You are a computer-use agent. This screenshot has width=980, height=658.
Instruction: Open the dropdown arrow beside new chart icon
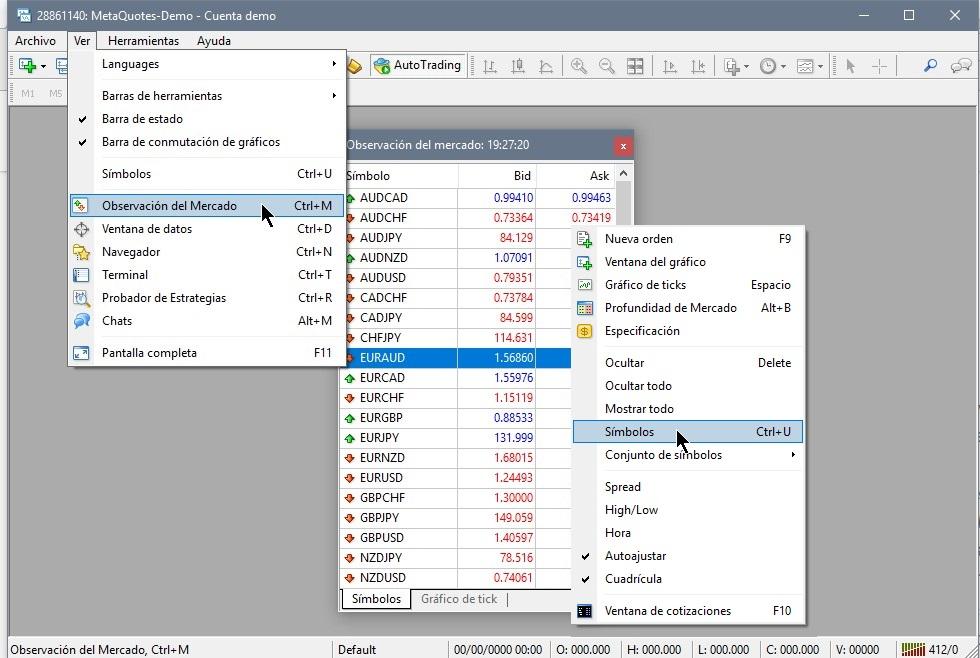pos(43,66)
